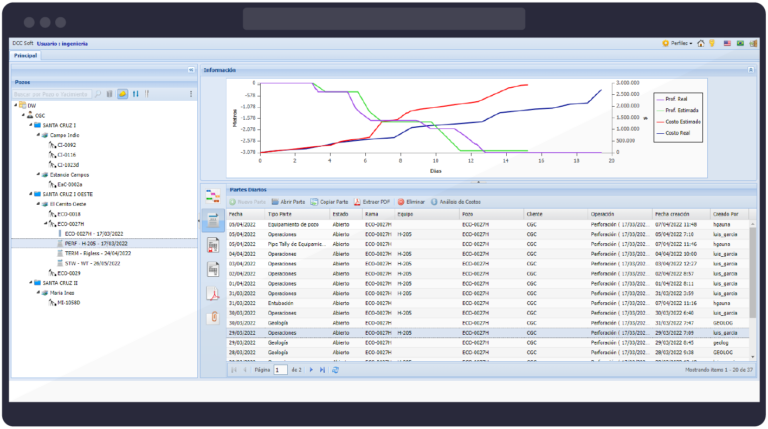Collapse the Campo Indio node

click(38, 135)
